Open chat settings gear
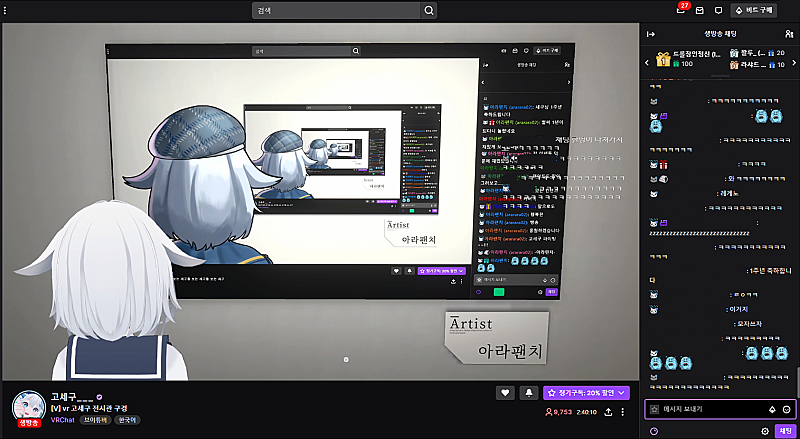 [765, 431]
